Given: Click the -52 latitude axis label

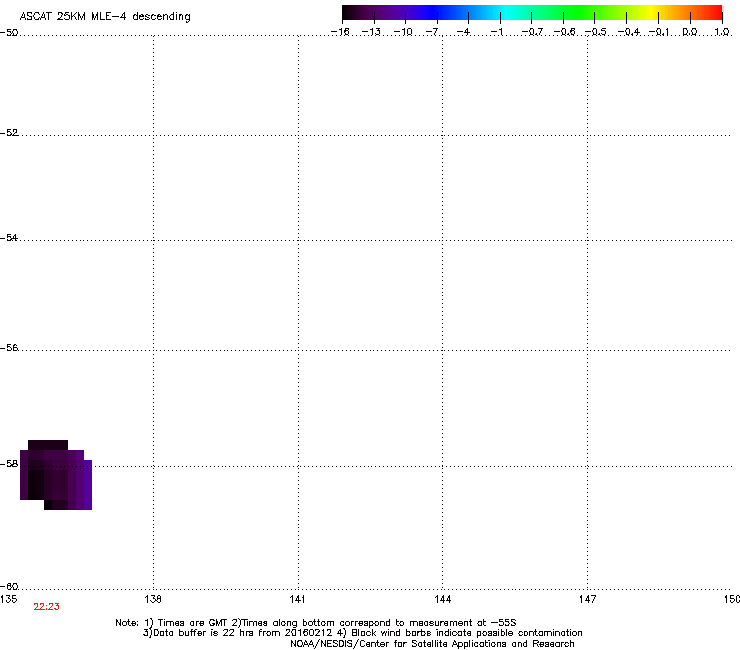Looking at the screenshot, I should (9, 133).
